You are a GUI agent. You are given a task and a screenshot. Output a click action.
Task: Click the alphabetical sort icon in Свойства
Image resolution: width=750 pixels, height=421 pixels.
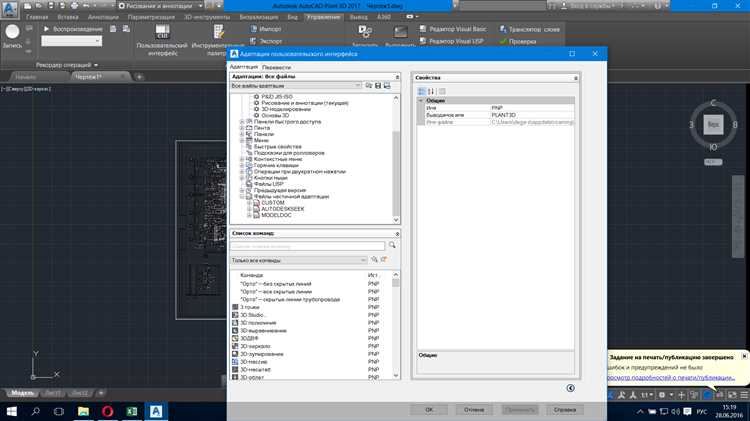[x=430, y=91]
